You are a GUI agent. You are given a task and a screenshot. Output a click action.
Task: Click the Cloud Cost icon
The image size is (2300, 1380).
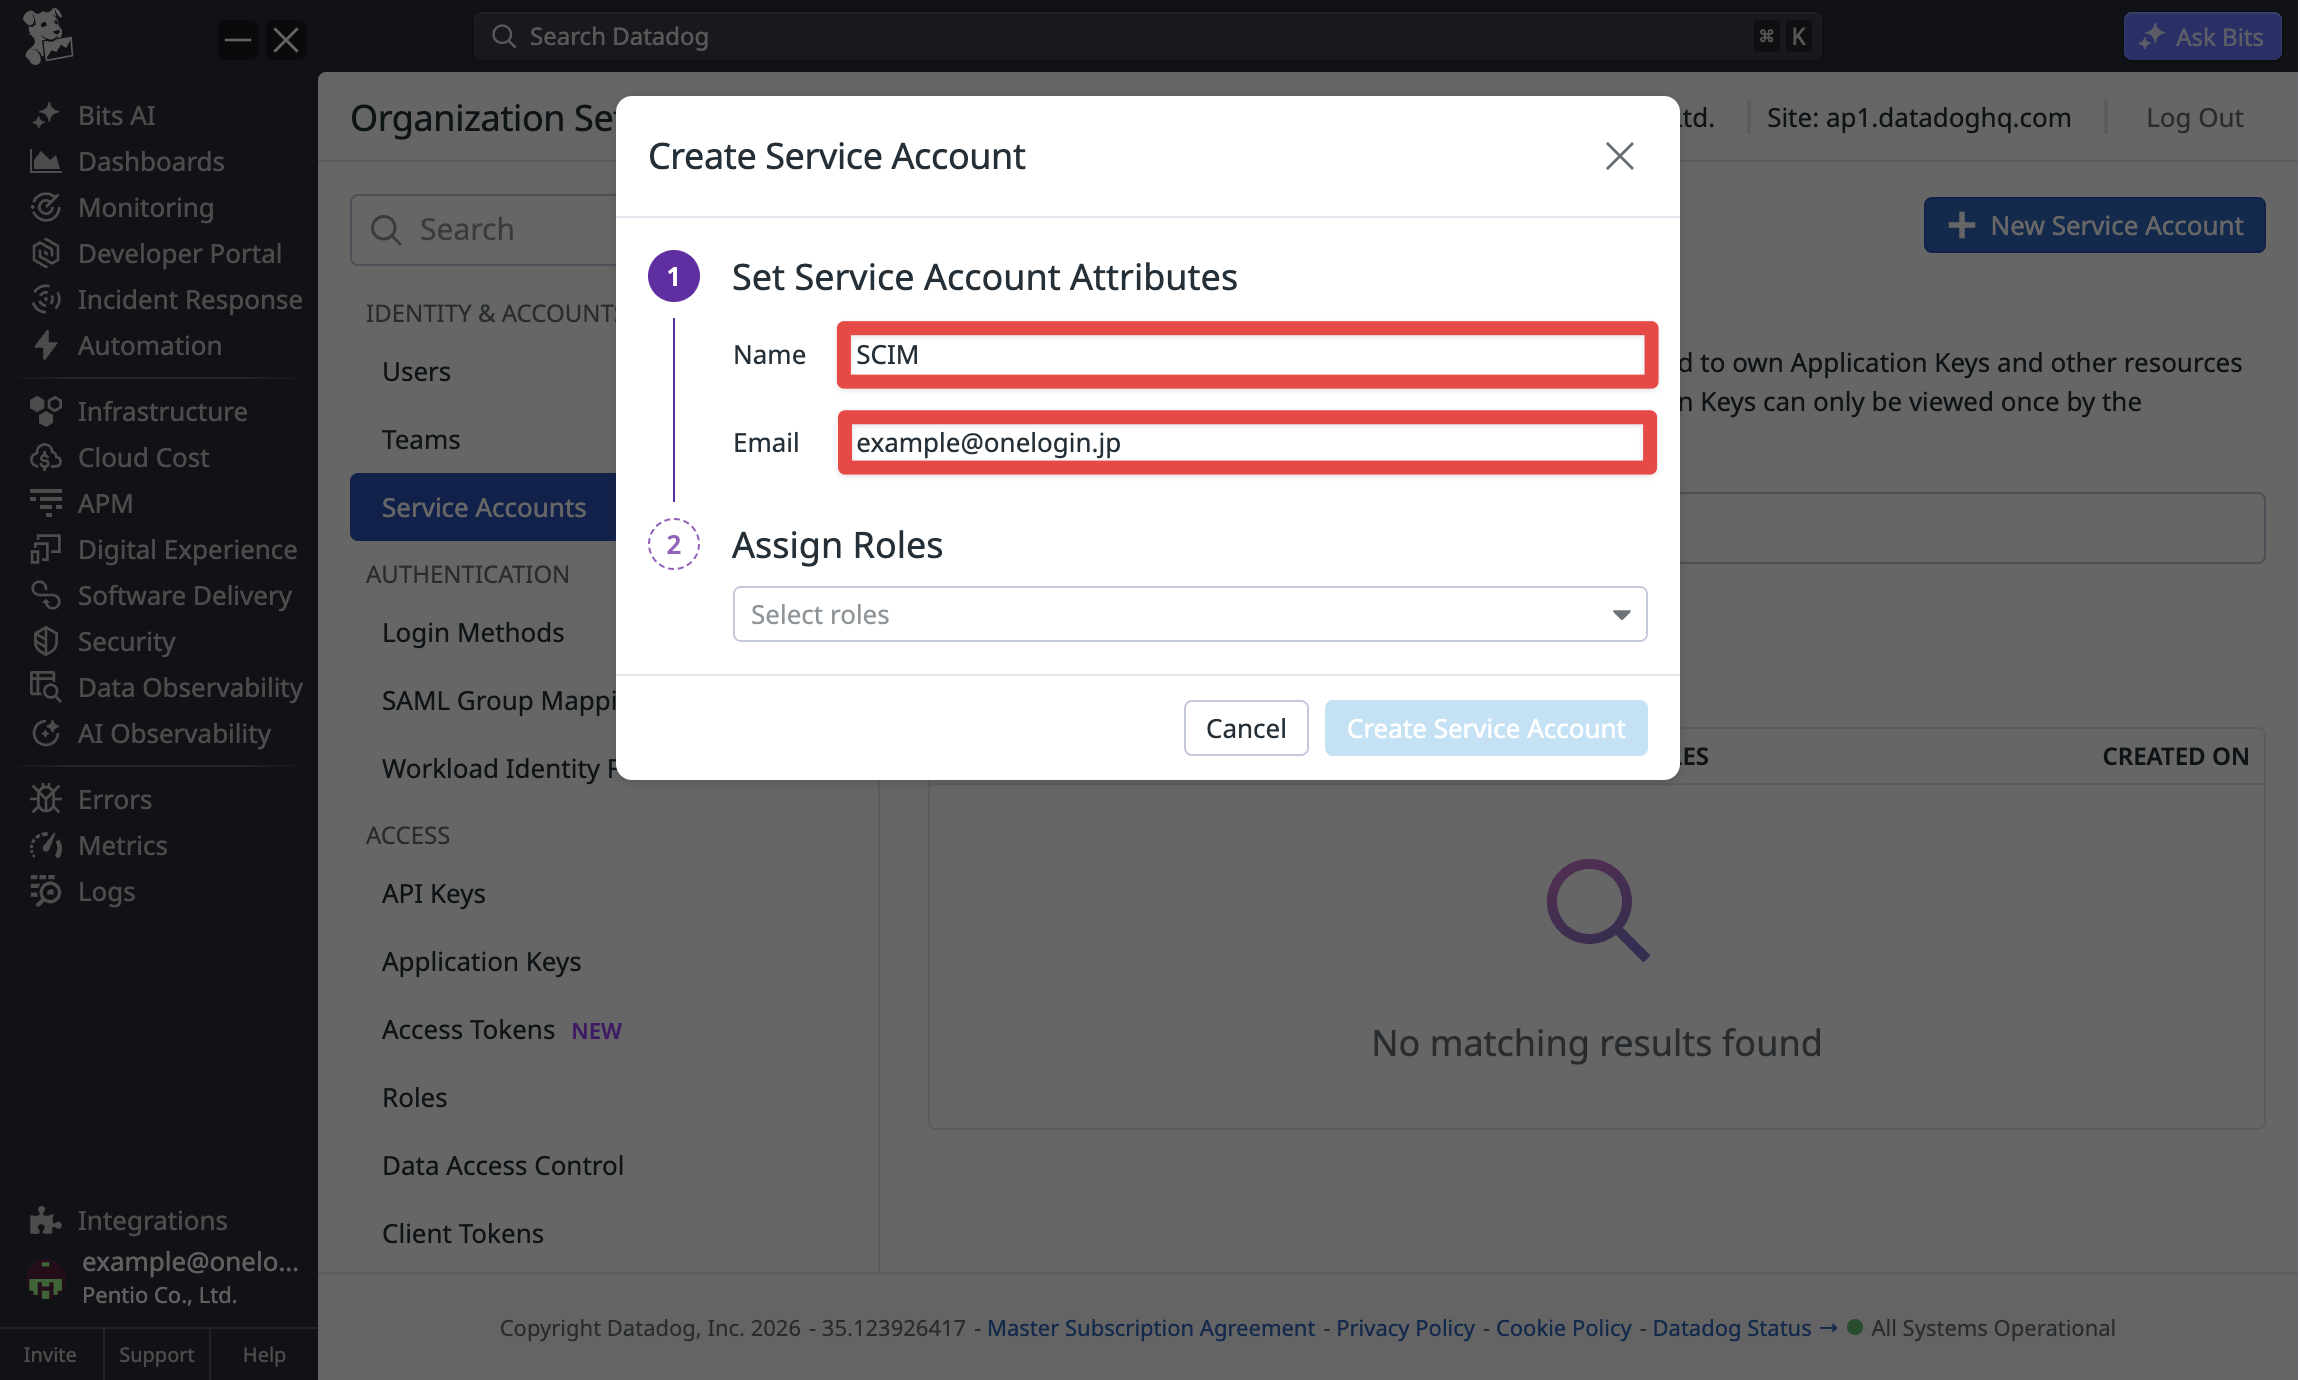click(45, 457)
